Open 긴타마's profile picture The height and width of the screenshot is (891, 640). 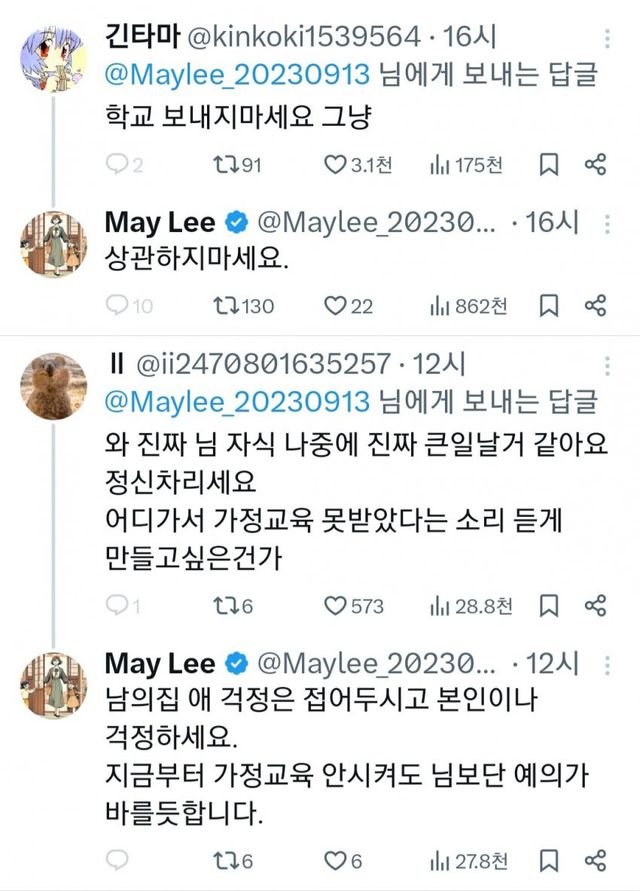coord(53,54)
